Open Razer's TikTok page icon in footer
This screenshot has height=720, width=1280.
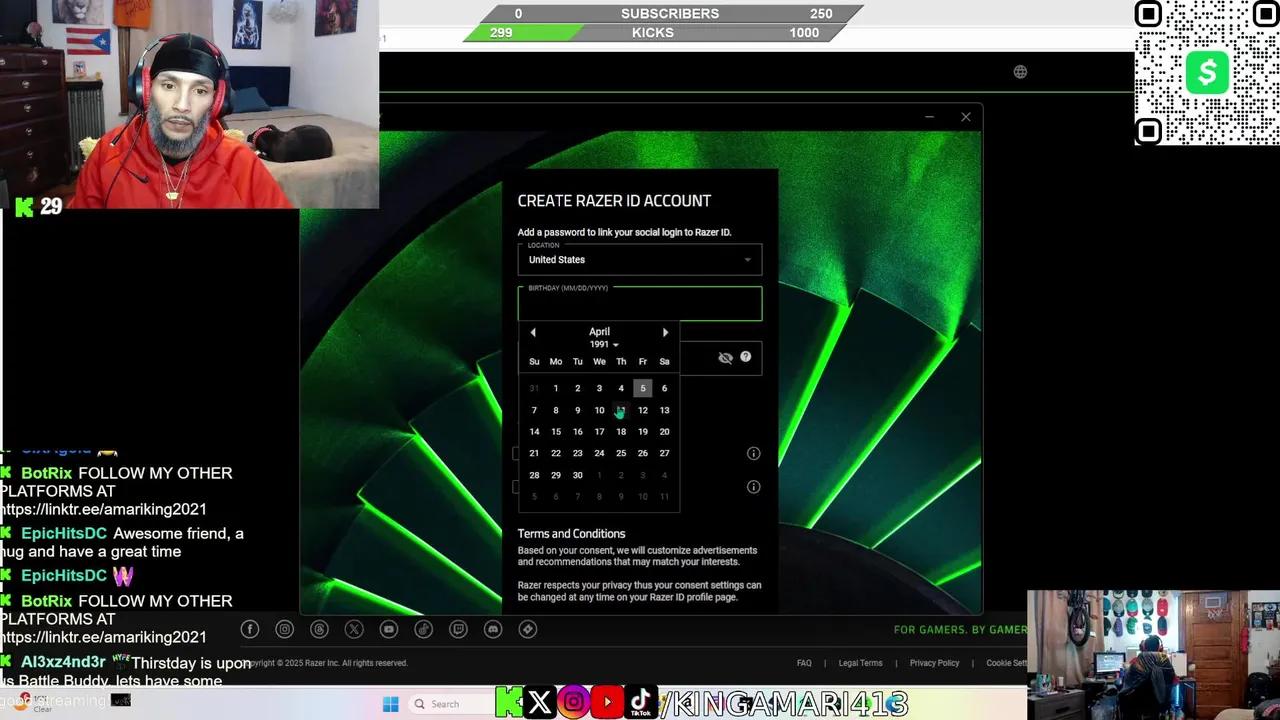(x=424, y=629)
